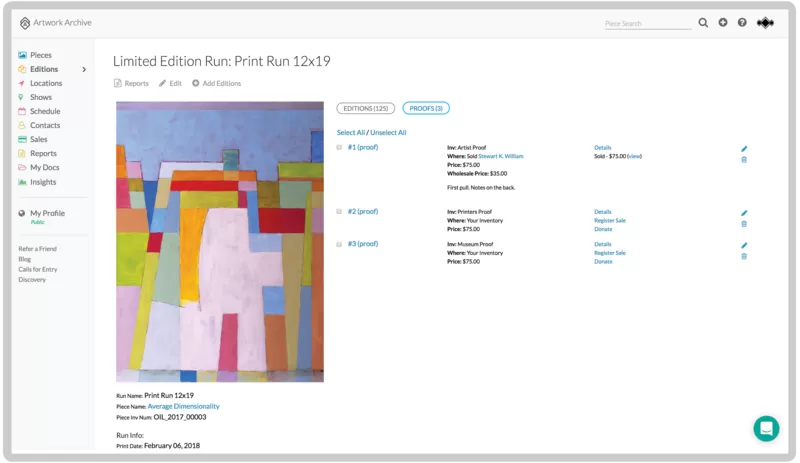Screen dimensions: 800x463
Task: Register Sale for Museum Proof
Action: tap(610, 253)
